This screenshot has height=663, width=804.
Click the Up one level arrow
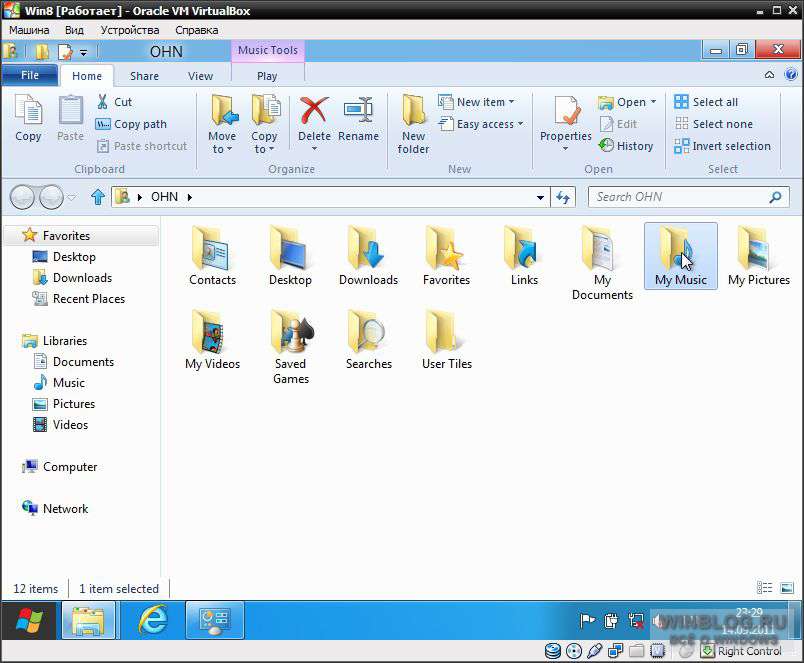click(98, 197)
